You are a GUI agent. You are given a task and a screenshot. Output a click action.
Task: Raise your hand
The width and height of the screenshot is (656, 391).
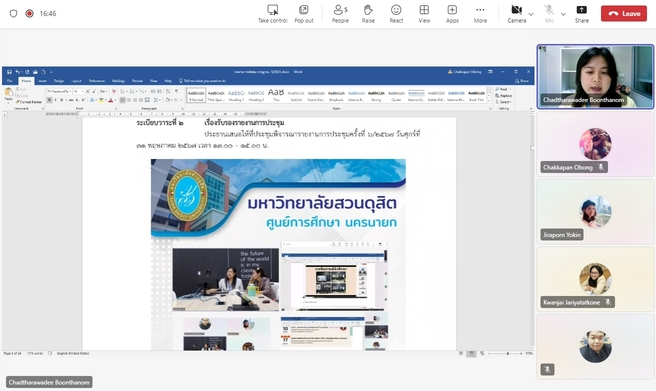(368, 10)
